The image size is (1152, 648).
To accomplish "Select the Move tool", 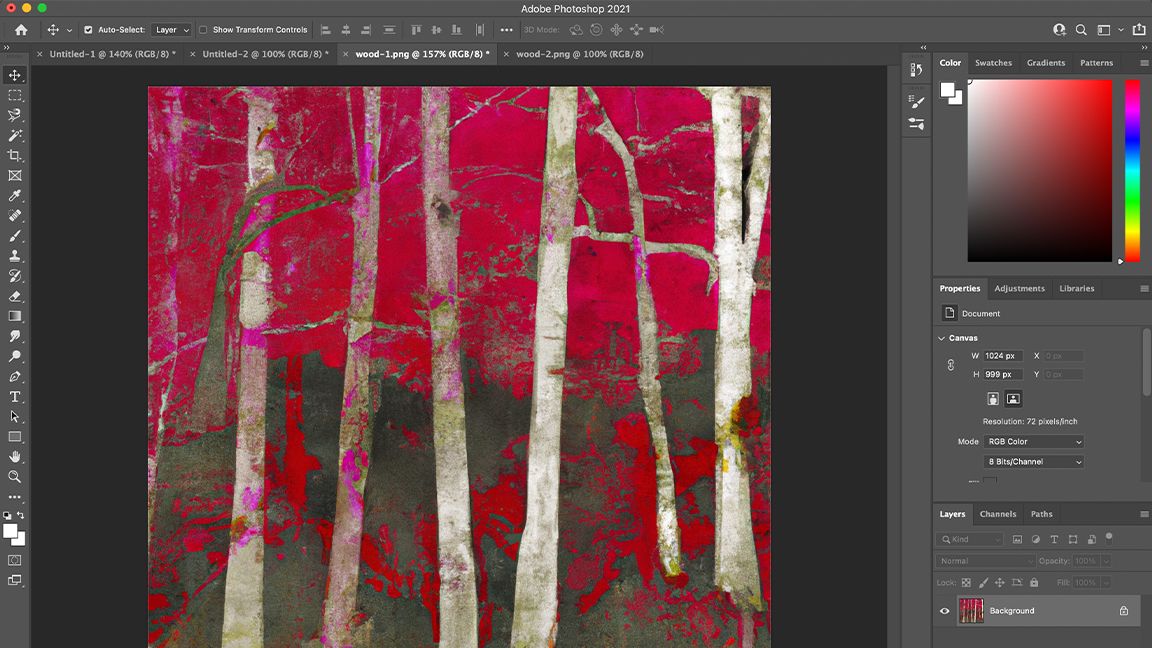I will coord(14,75).
